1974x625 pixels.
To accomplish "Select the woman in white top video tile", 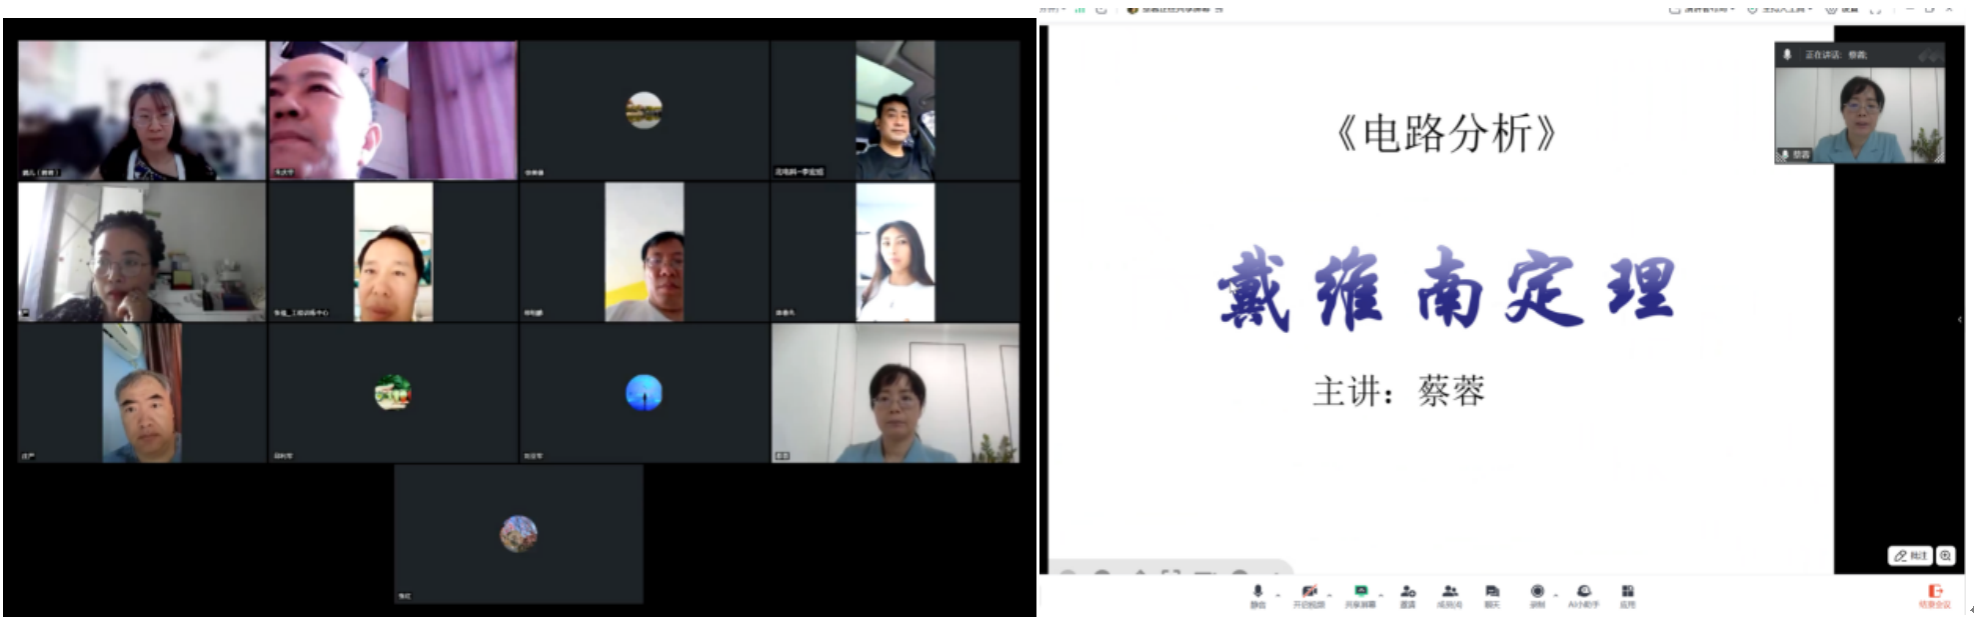I will [895, 252].
